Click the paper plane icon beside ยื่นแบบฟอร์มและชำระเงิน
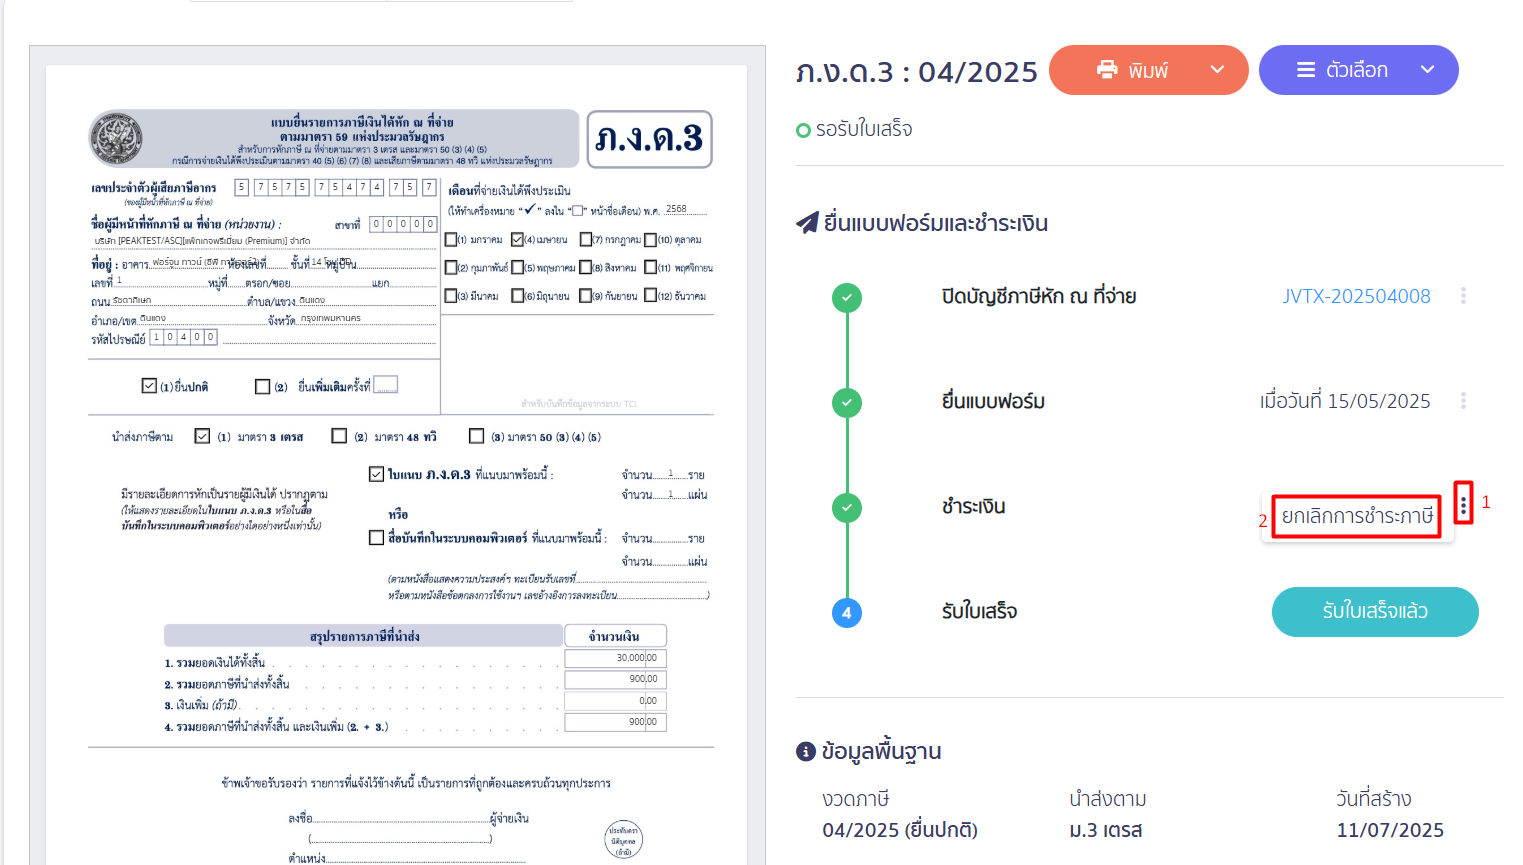Image resolution: width=1523 pixels, height=865 pixels. (x=807, y=222)
